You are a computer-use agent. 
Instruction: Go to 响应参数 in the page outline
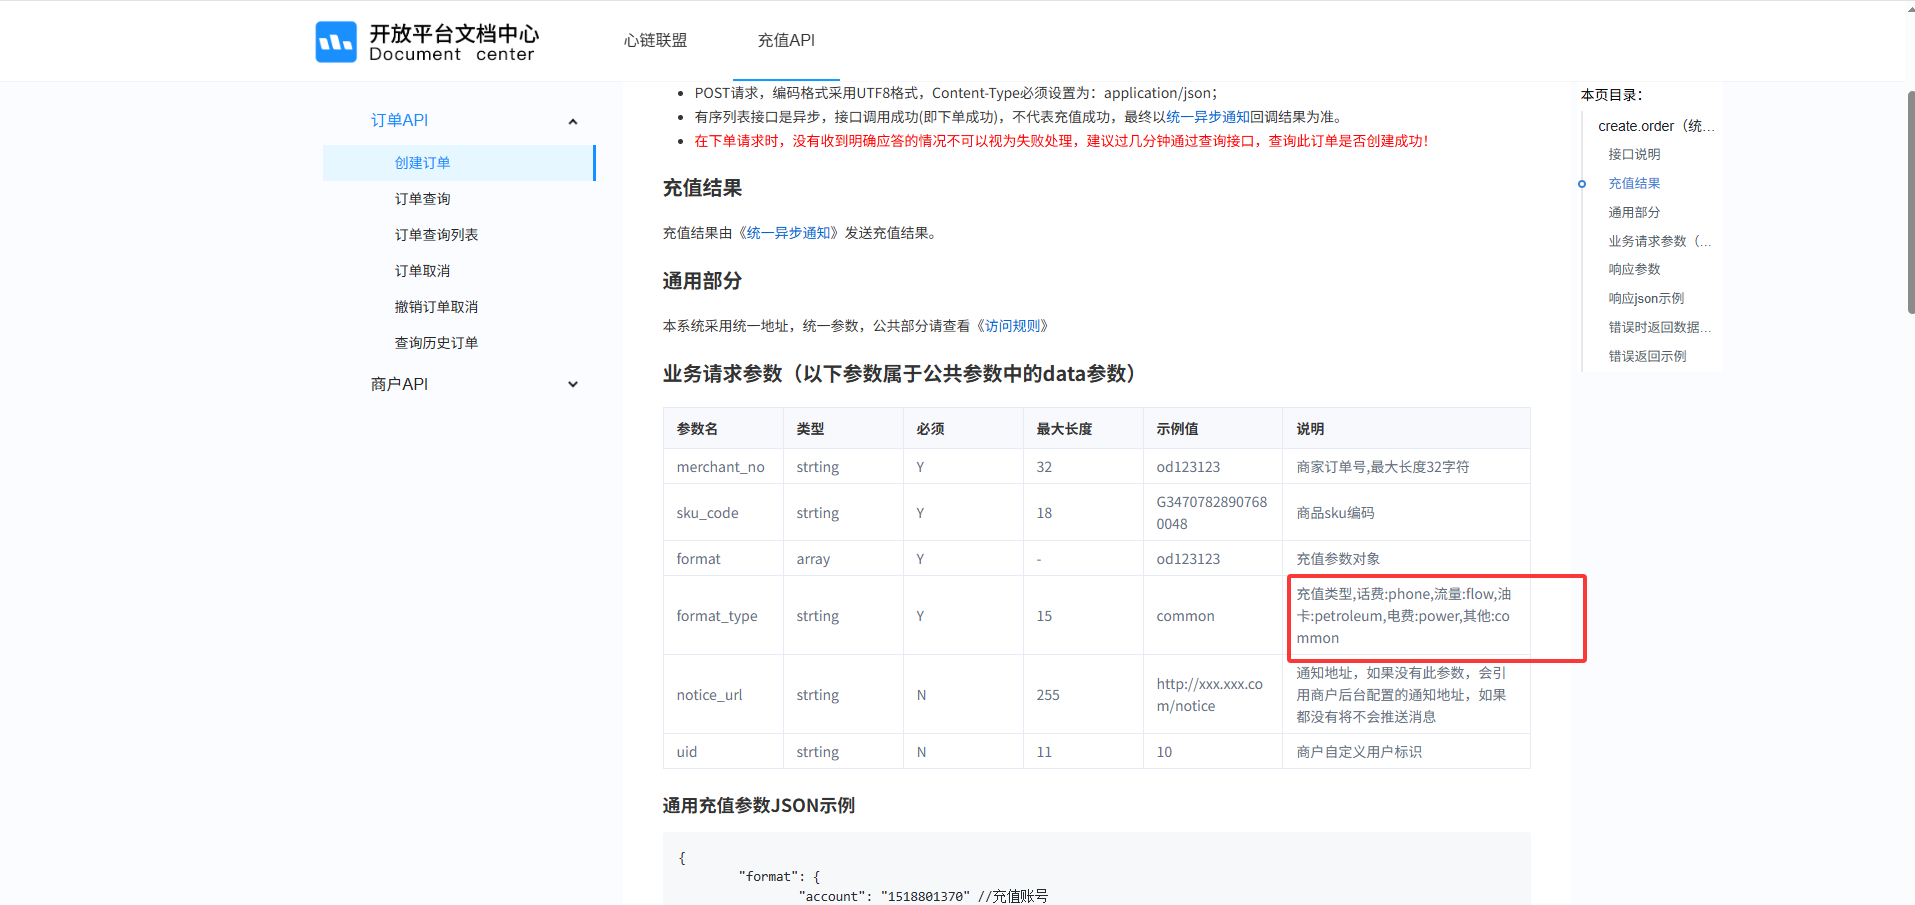pyautogui.click(x=1634, y=269)
